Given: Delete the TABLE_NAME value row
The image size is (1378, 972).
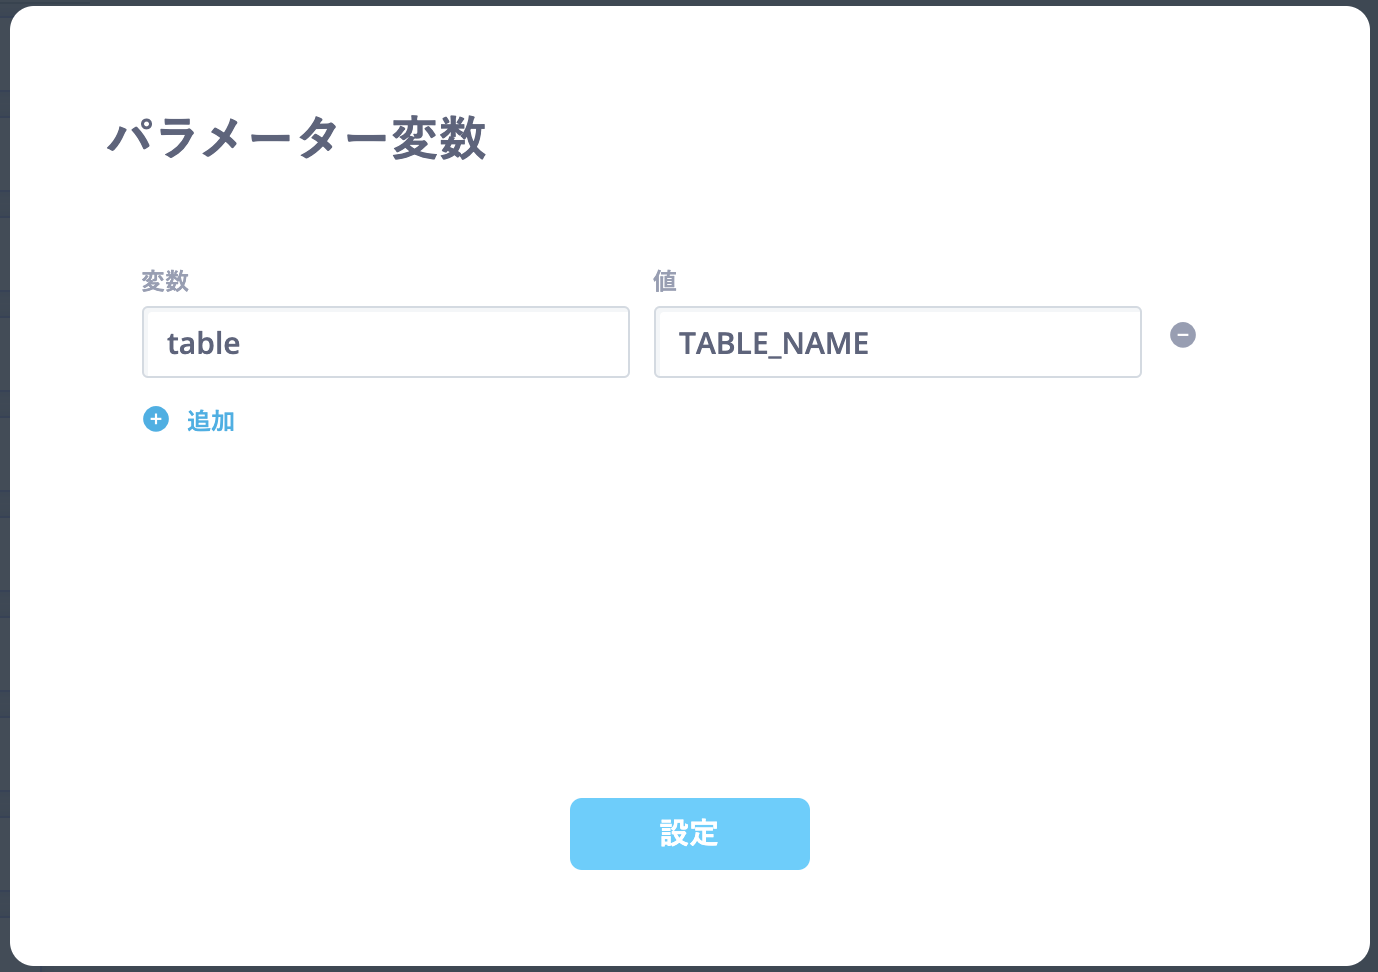Looking at the screenshot, I should point(1183,335).
